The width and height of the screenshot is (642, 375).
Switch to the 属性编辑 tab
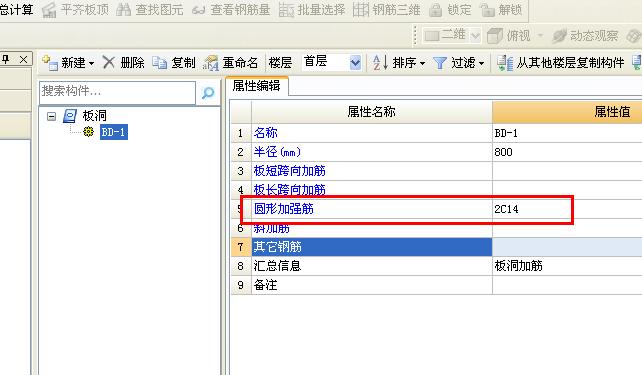tap(257, 86)
